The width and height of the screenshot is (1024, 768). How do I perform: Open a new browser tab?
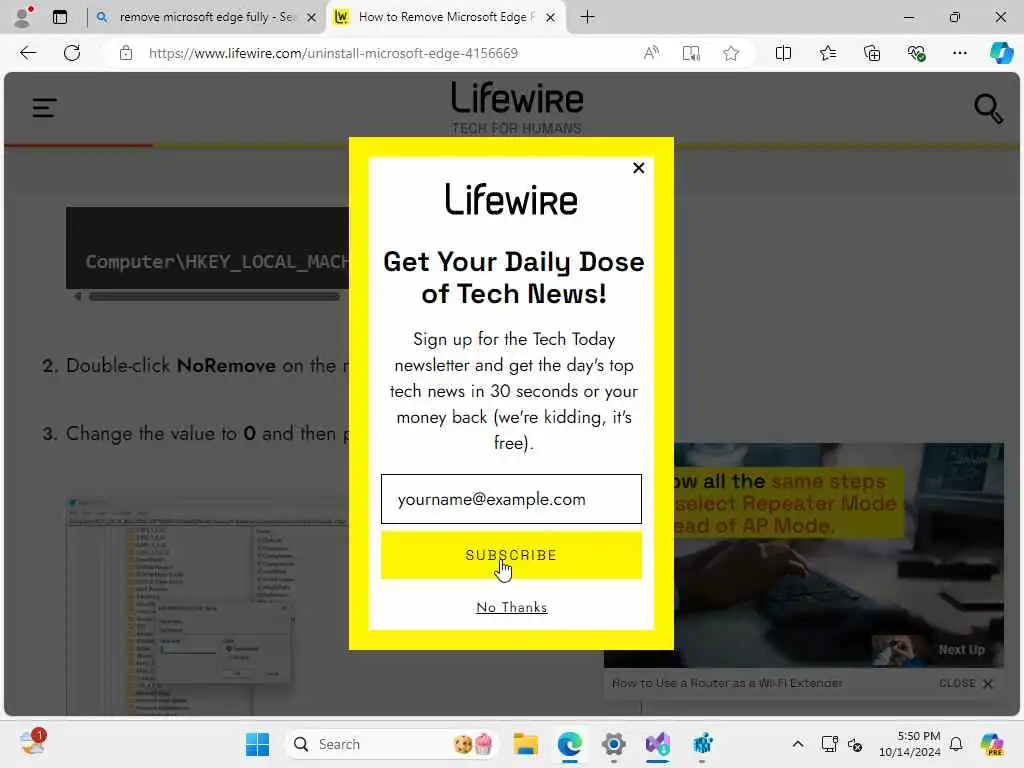tap(587, 17)
